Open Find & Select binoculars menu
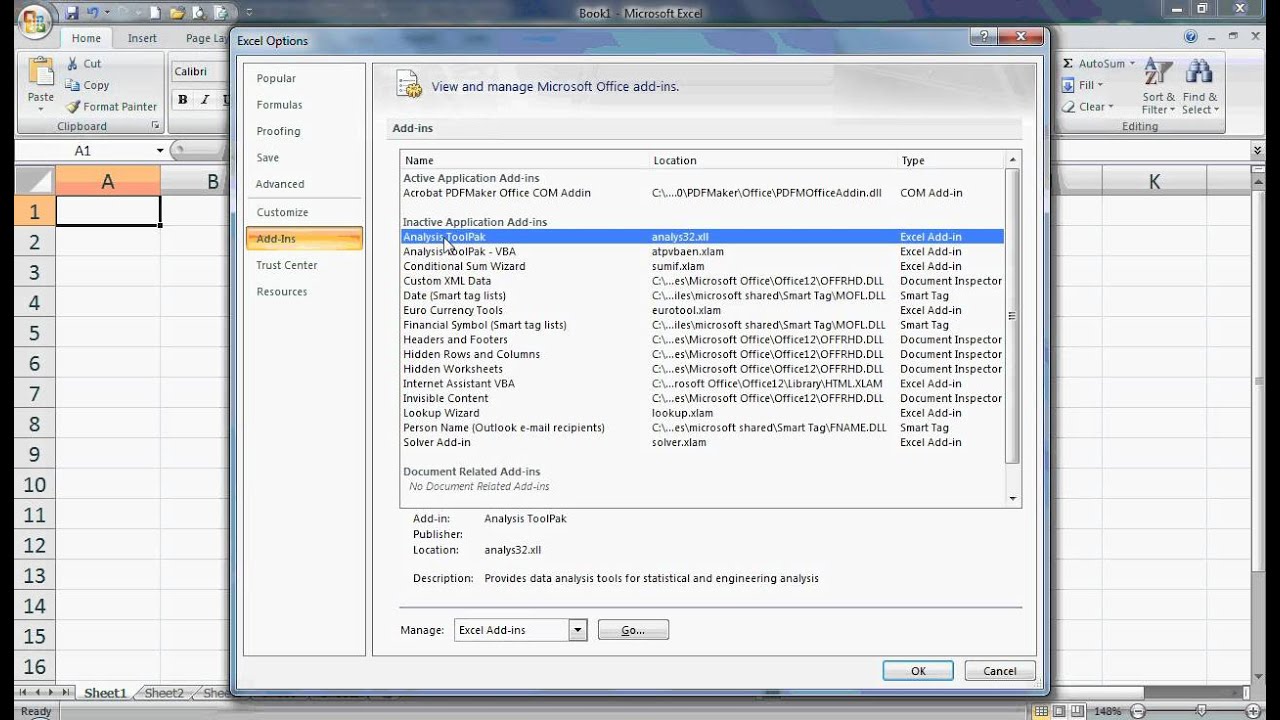Image resolution: width=1280 pixels, height=720 pixels. click(x=1199, y=86)
